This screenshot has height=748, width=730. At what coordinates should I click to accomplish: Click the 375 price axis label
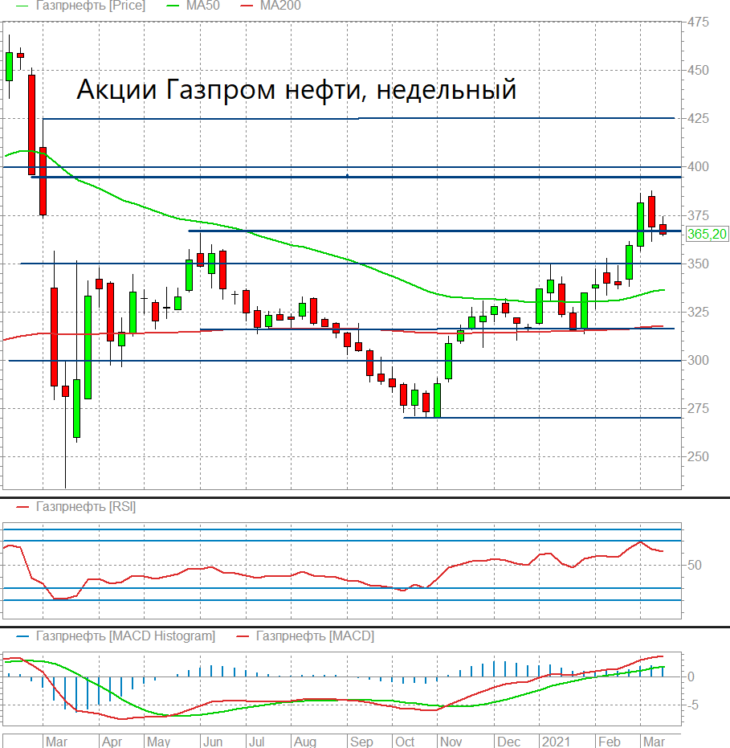click(698, 216)
